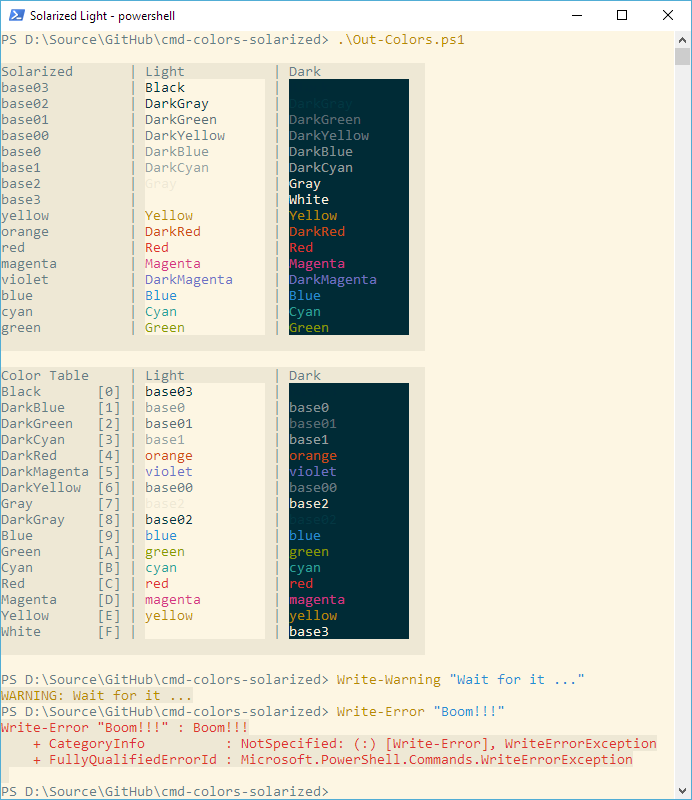The height and width of the screenshot is (800, 692).
Task: Click the scrollbar up arrow
Action: [682, 39]
